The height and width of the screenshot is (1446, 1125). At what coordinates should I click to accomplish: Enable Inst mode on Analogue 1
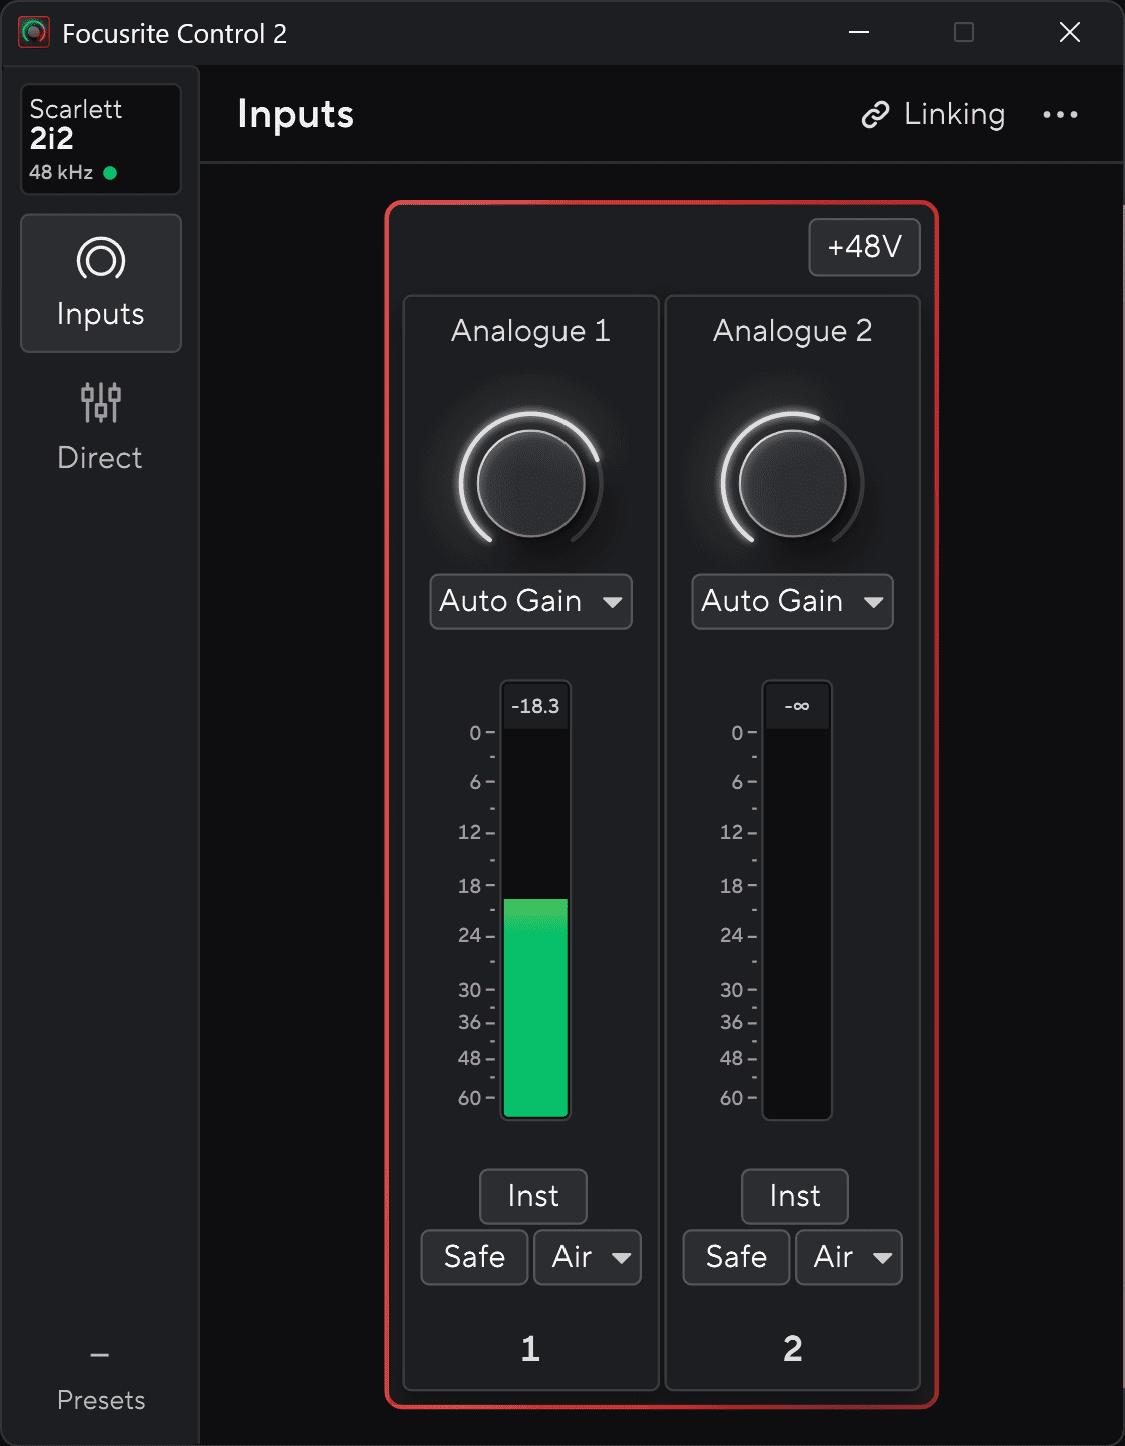click(x=532, y=1196)
